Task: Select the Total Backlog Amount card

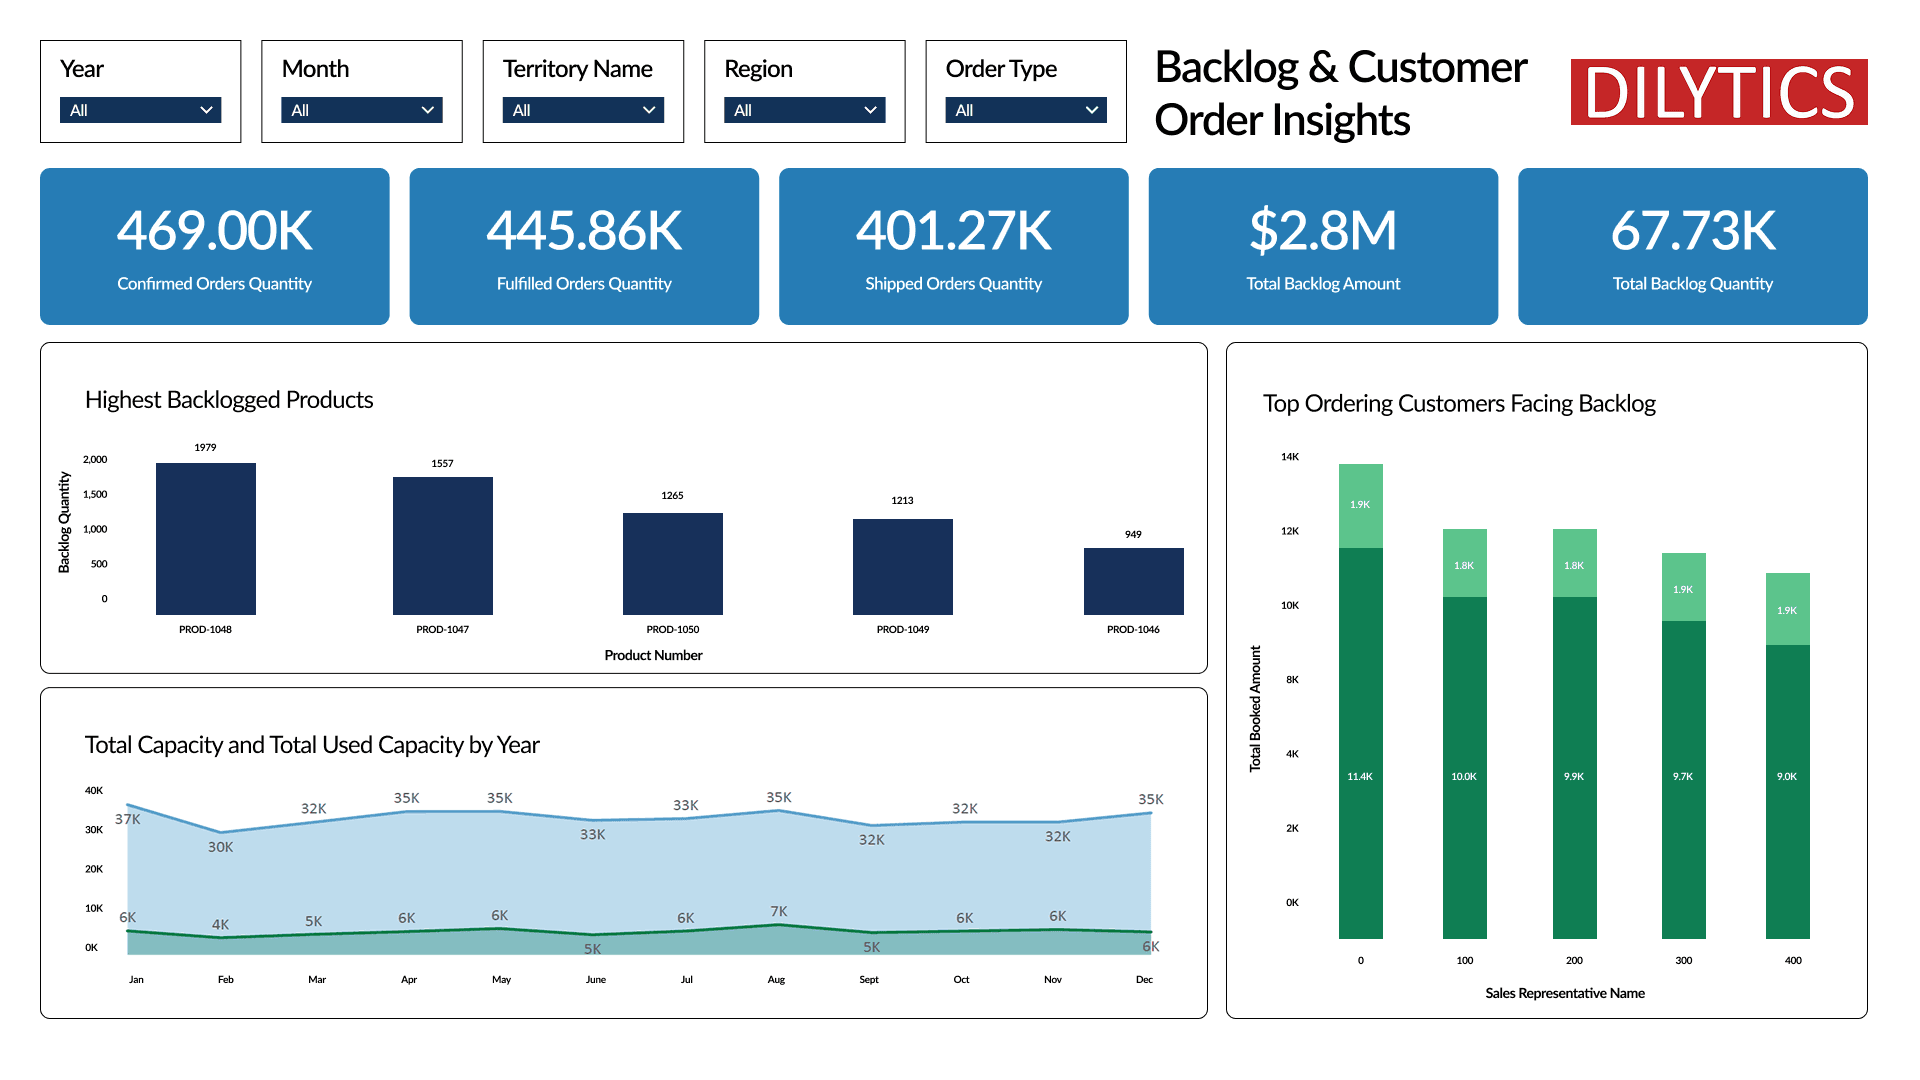Action: [1323, 246]
